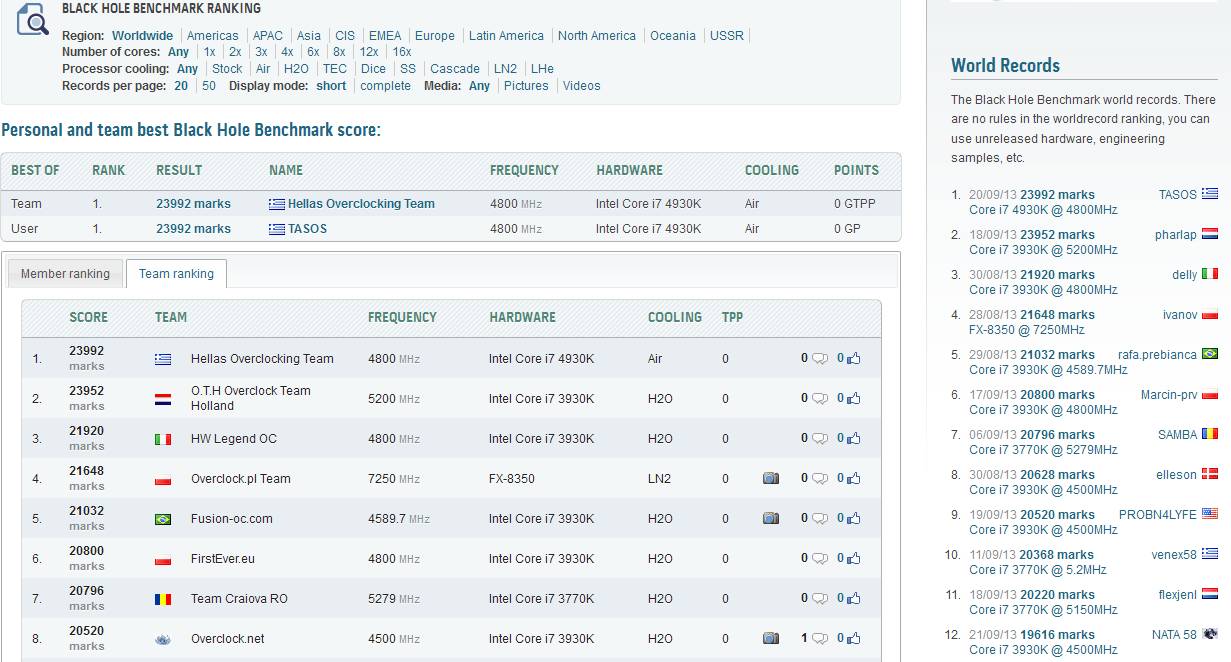The image size is (1231, 662).
Task: Open TASOS user link in best-of table
Action: 308,229
